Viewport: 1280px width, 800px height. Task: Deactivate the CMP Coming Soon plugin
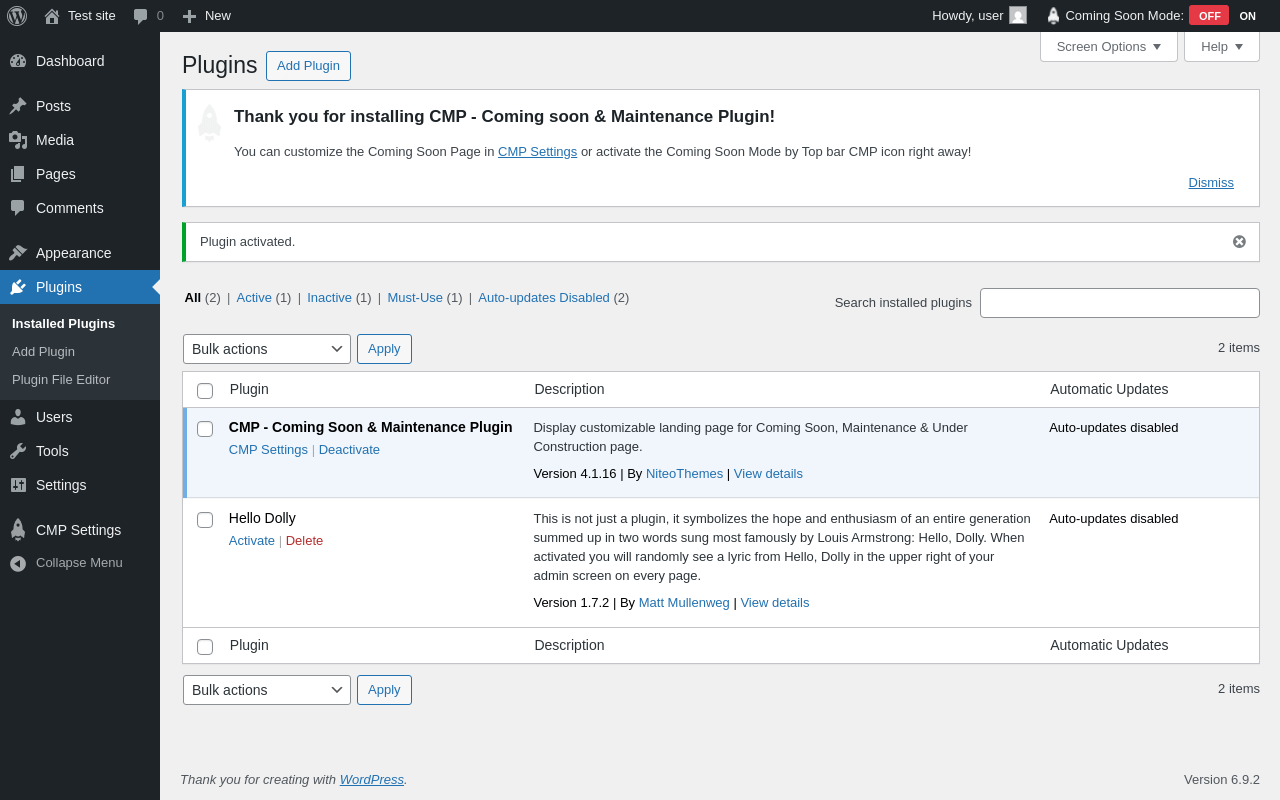click(349, 450)
